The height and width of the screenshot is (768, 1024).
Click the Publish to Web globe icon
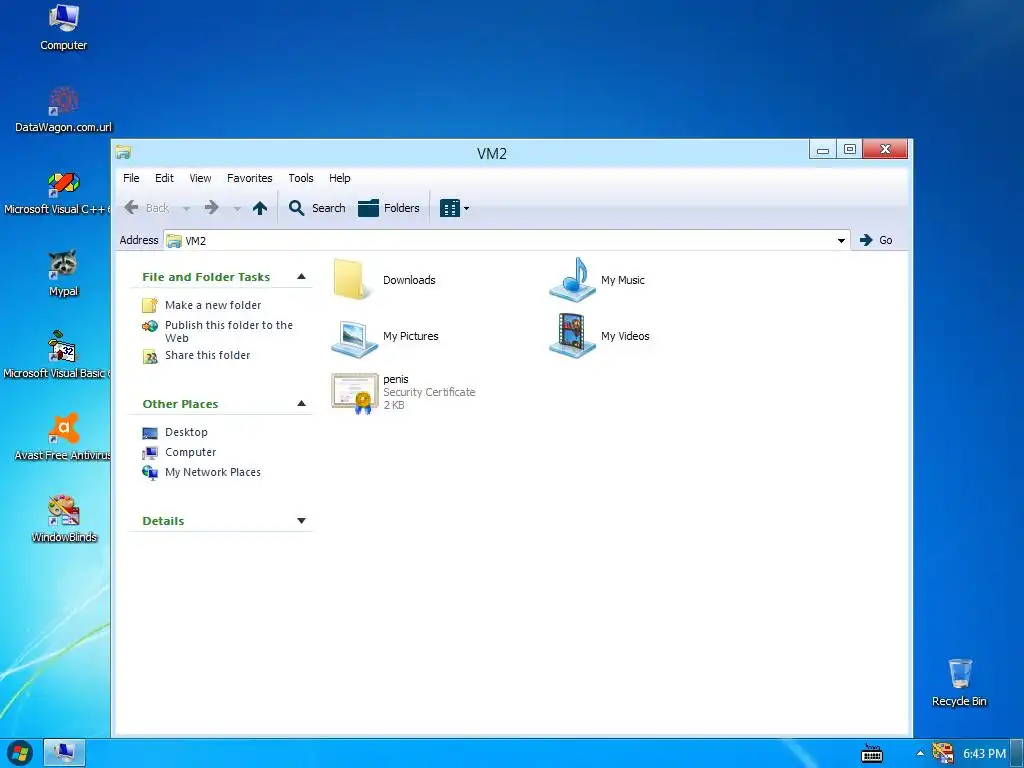(x=150, y=326)
